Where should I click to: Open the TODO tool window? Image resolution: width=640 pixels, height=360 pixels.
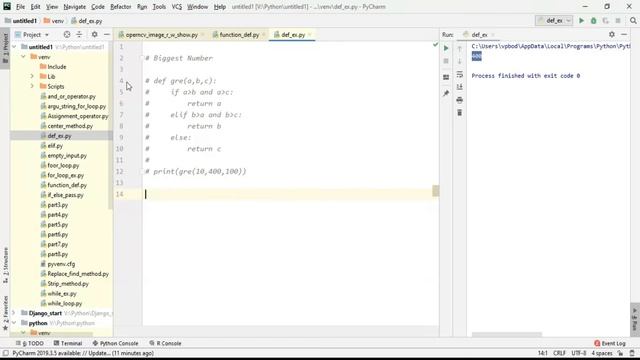point(30,343)
